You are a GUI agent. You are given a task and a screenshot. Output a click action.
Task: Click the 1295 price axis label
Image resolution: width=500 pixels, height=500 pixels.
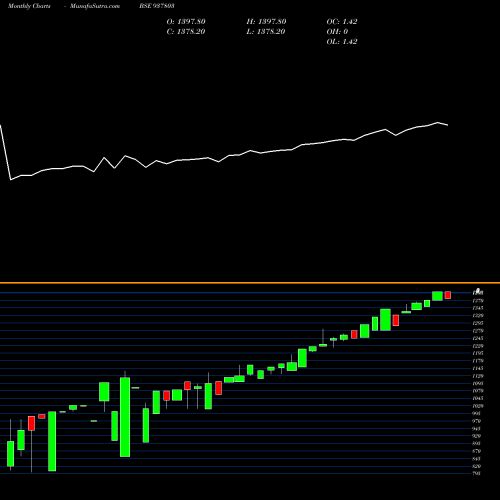[478, 323]
